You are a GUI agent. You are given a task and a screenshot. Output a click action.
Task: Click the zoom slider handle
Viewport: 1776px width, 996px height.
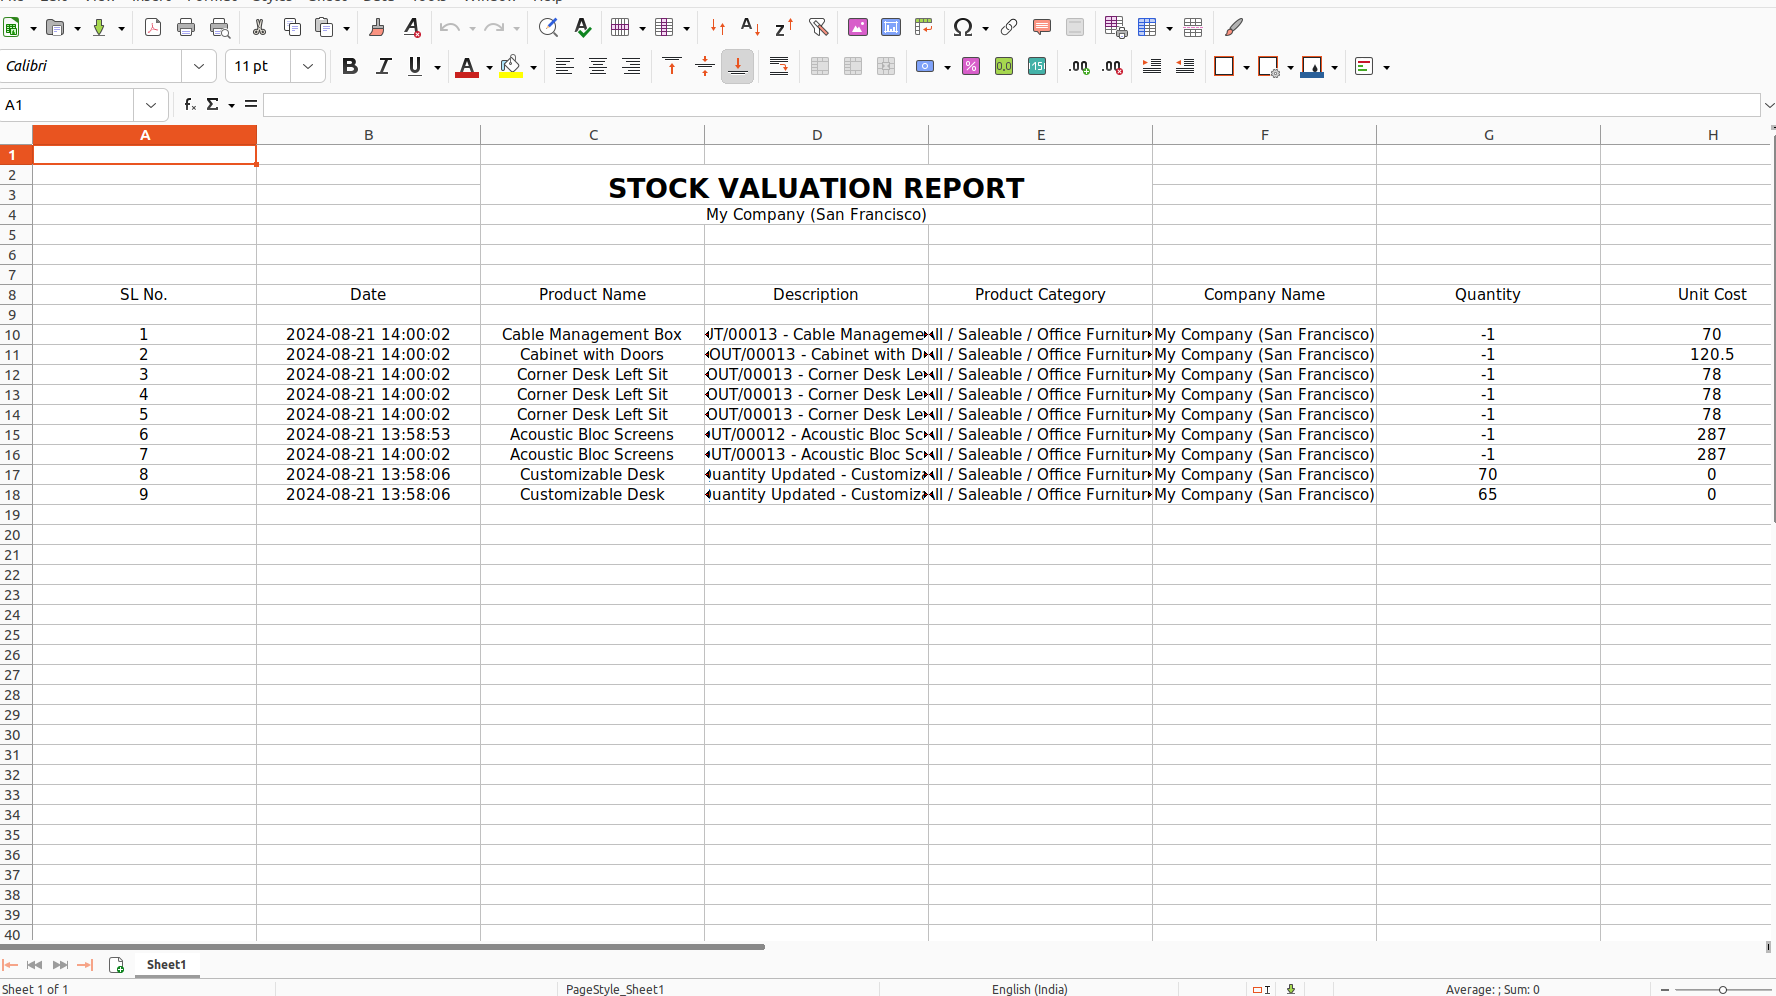1722,989
